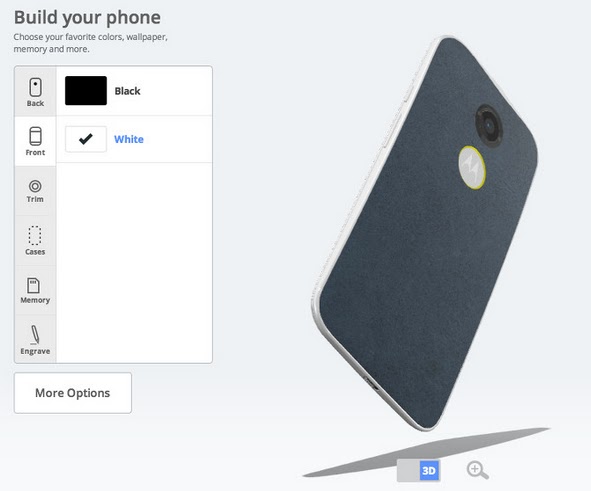Toggle the 3D view switch
The height and width of the screenshot is (491, 591).
[x=418, y=470]
